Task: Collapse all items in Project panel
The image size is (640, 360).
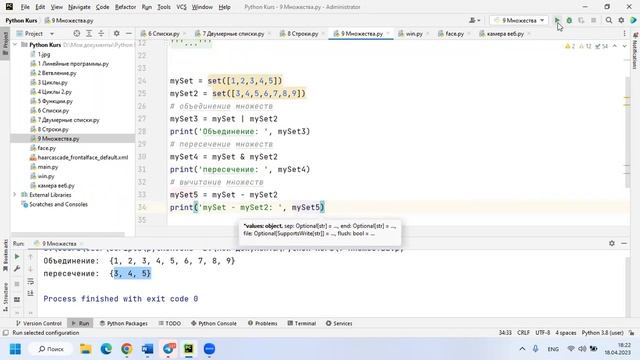Action: pyautogui.click(x=101, y=33)
